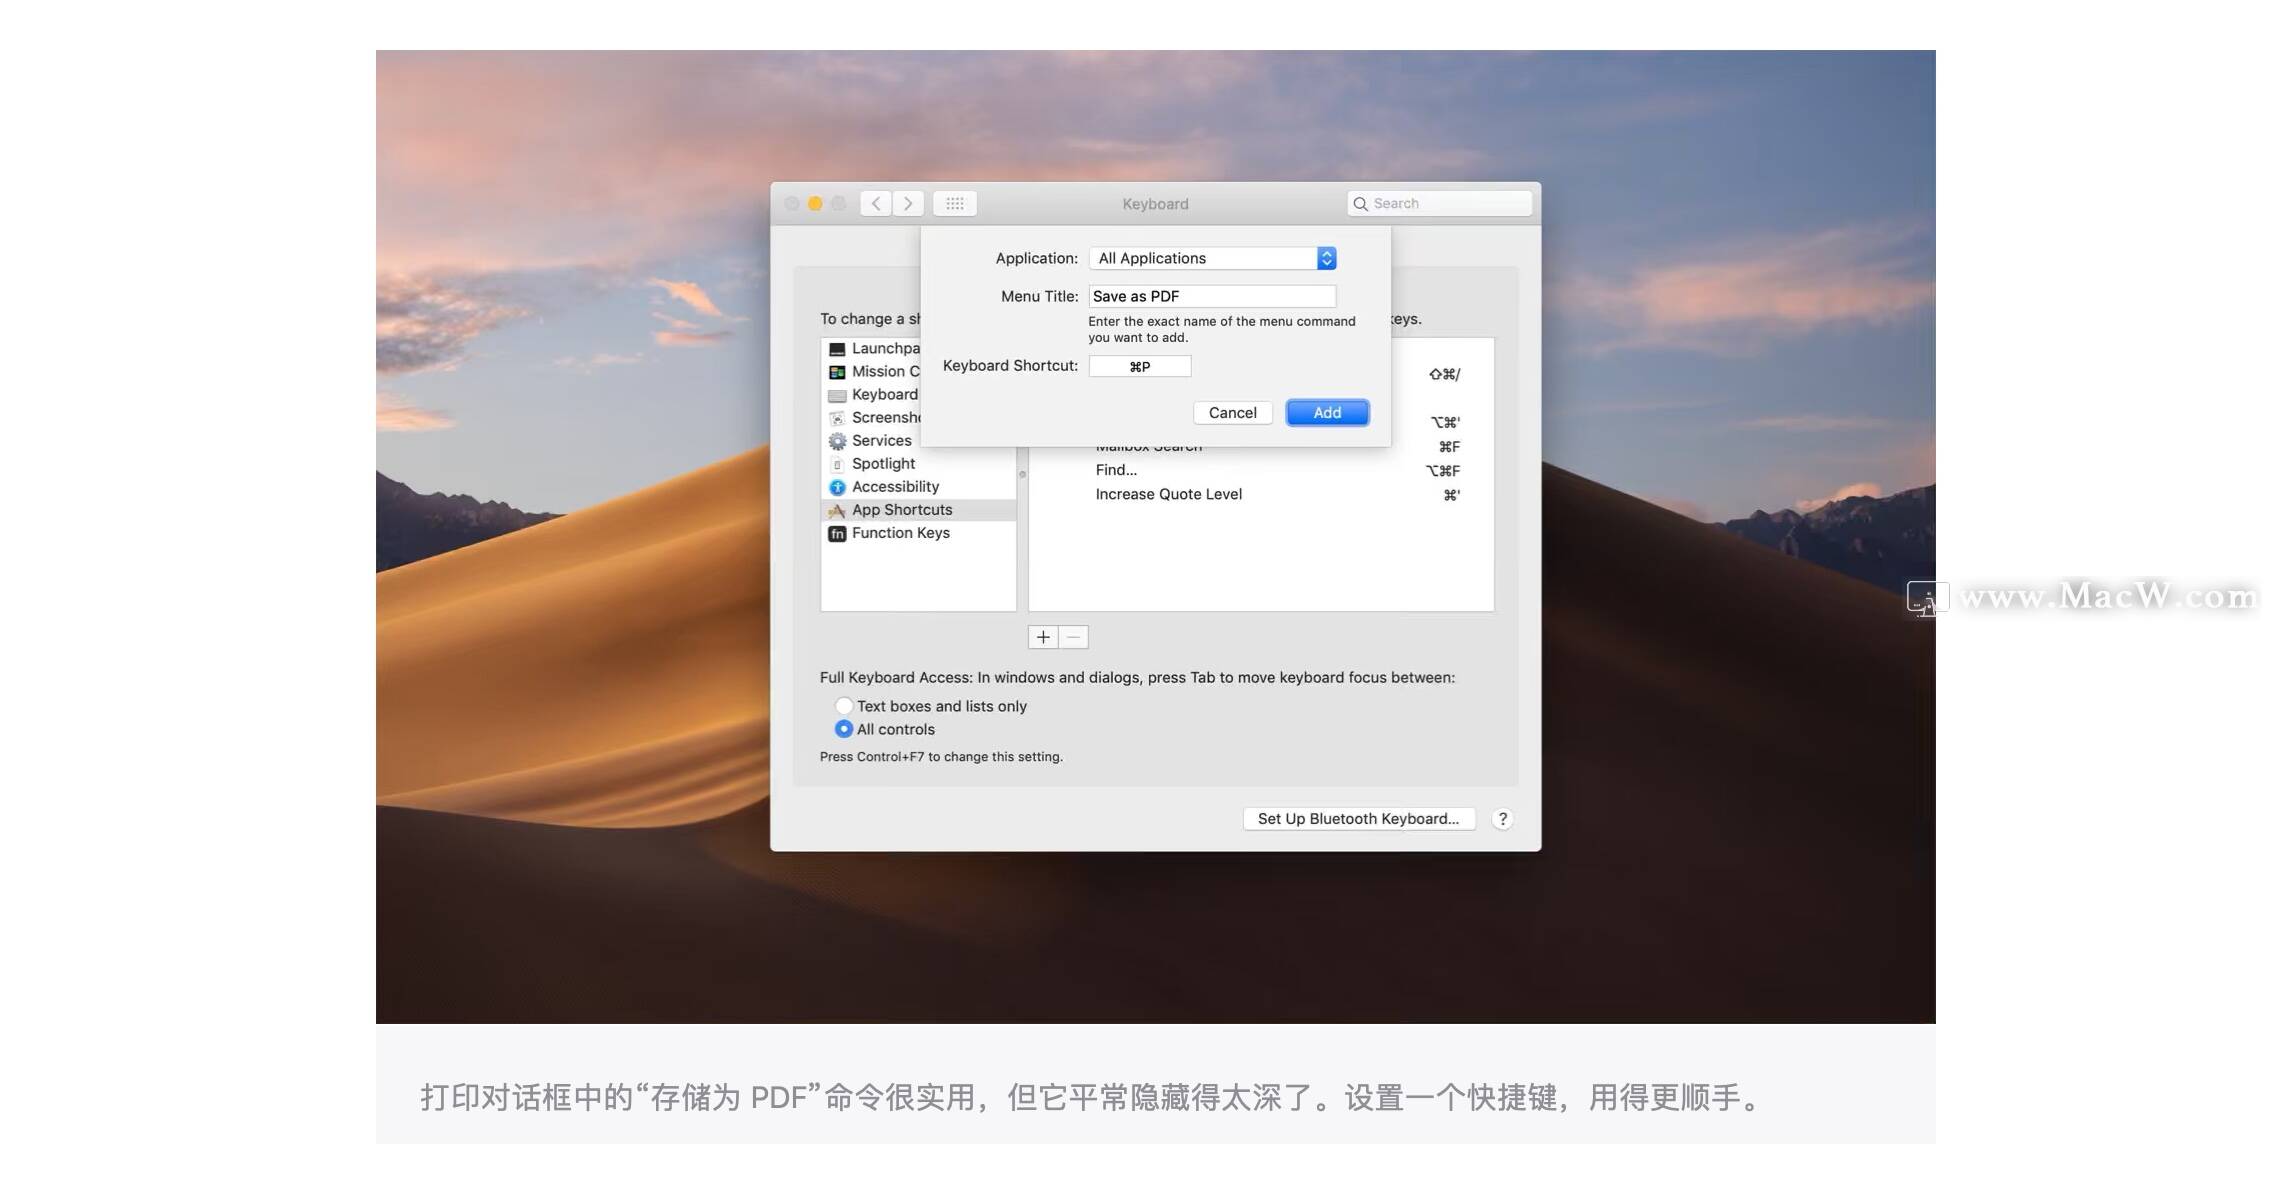Image resolution: width=2272 pixels, height=1198 pixels.
Task: Click the App Shortcuts icon
Action: (x=837, y=510)
